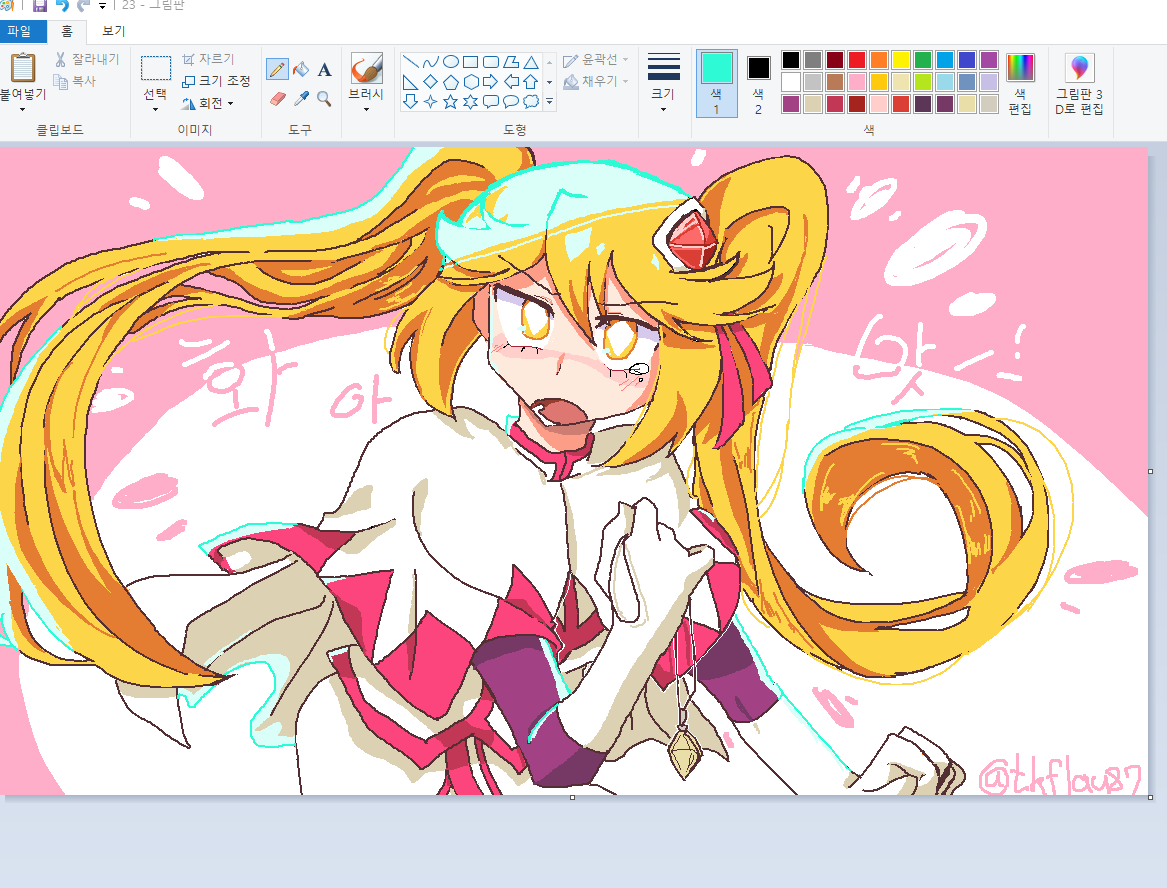Click the Save icon in quick access toolbar

40,5
